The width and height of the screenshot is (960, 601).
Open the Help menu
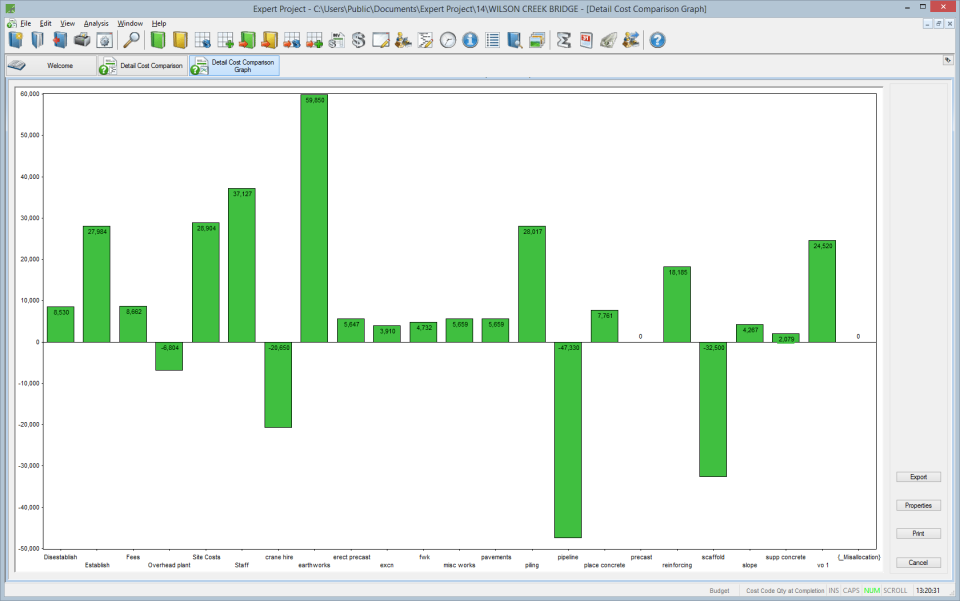tap(159, 23)
